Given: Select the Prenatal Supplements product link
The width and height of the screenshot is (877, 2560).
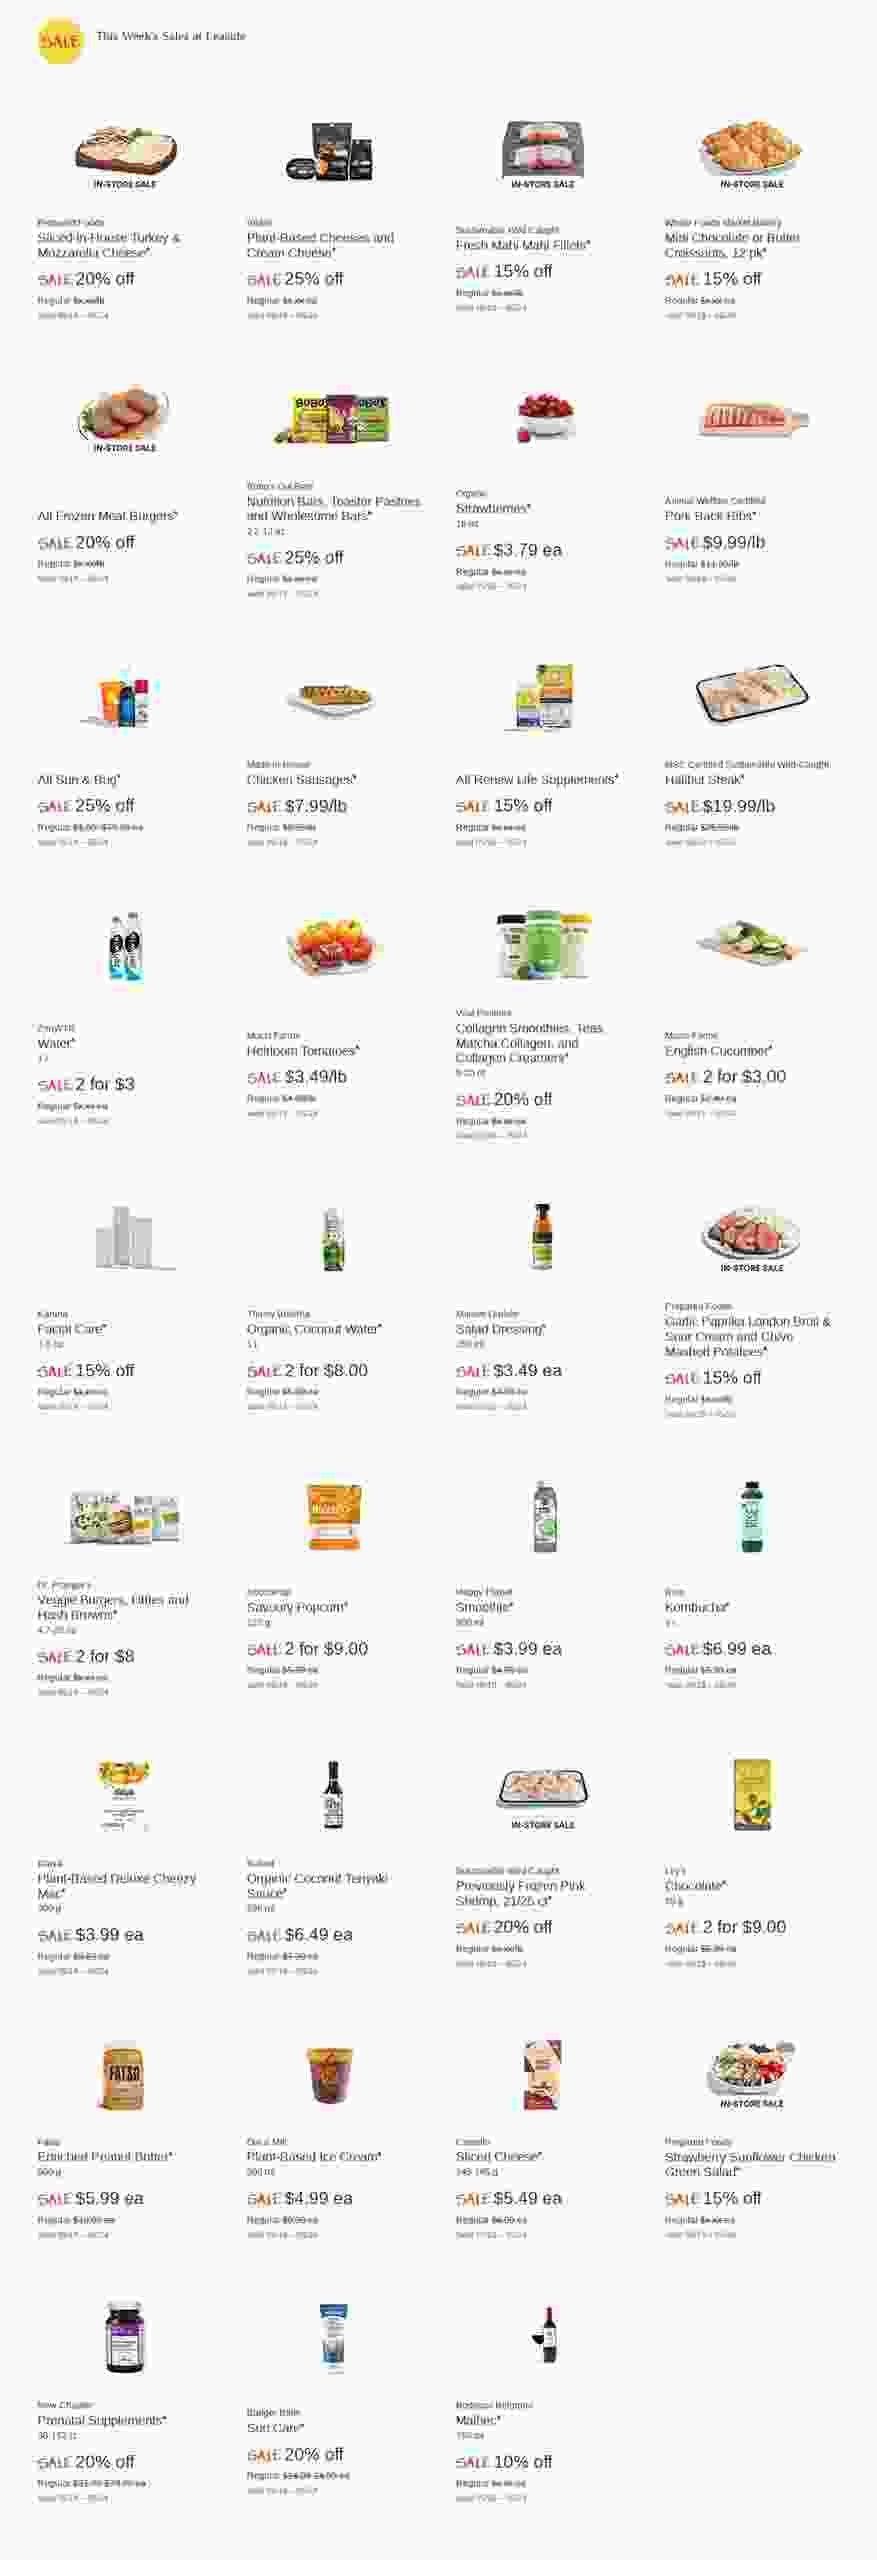Looking at the screenshot, I should [101, 2420].
